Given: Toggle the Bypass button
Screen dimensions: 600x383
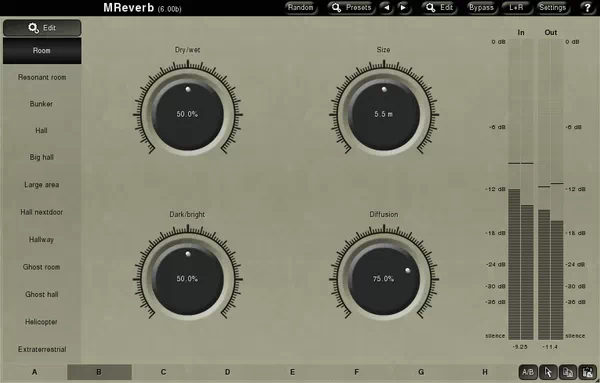Looking at the screenshot, I should tap(481, 8).
